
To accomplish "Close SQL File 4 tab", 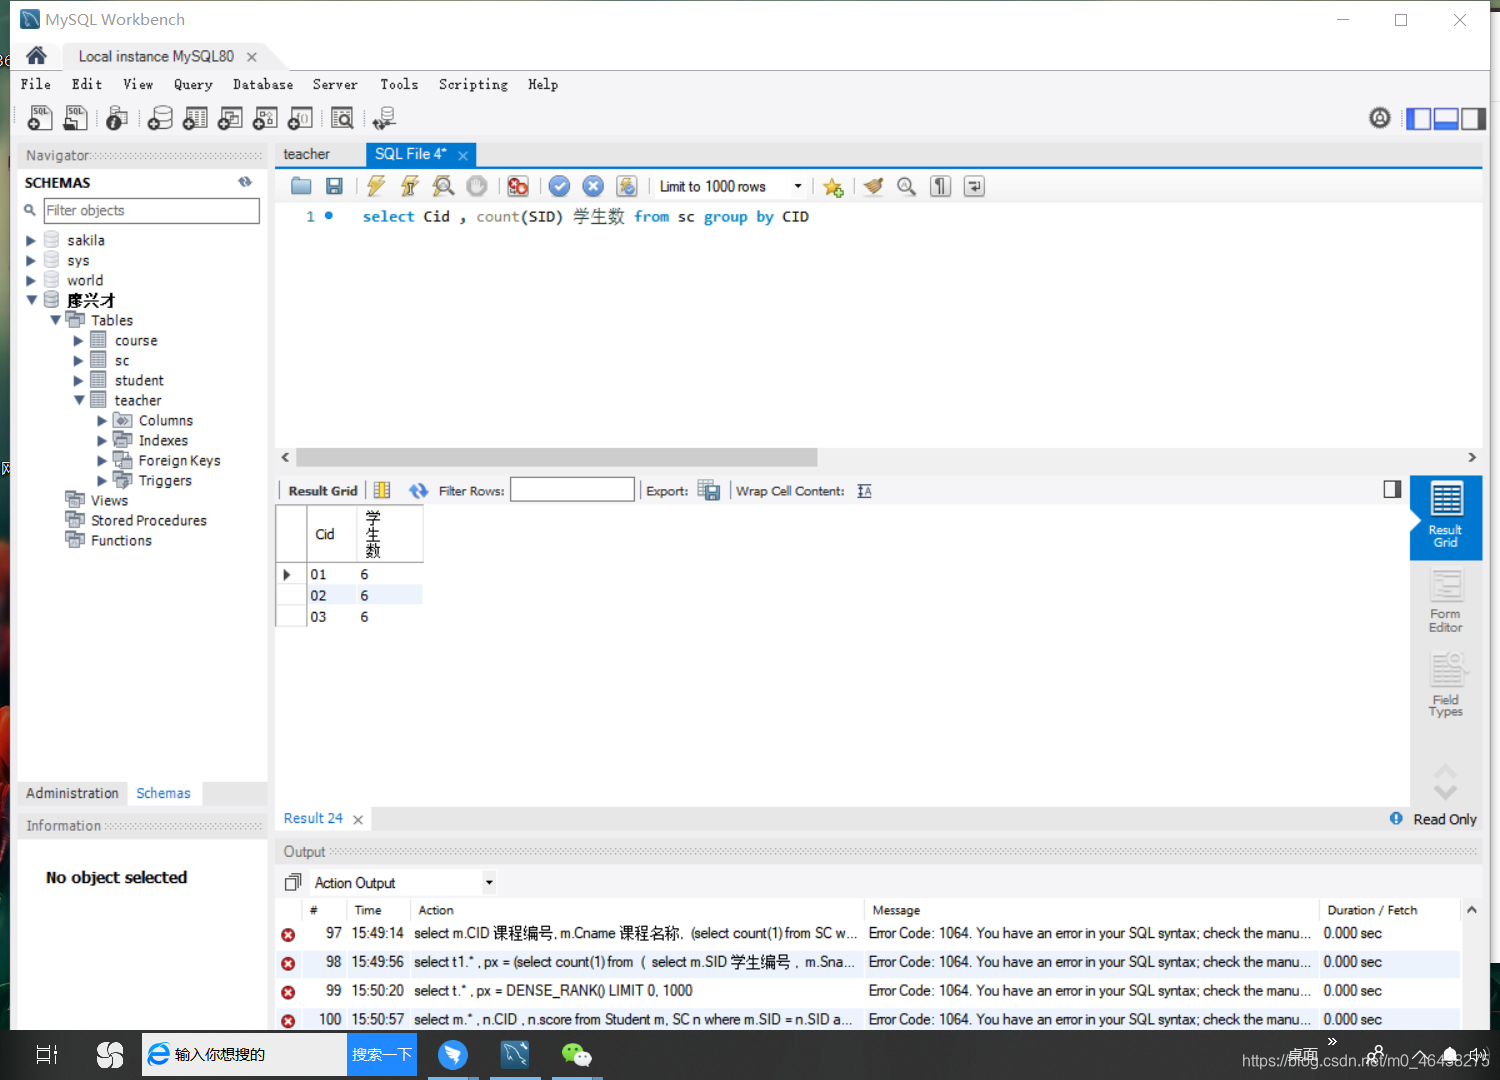I will 463,155.
